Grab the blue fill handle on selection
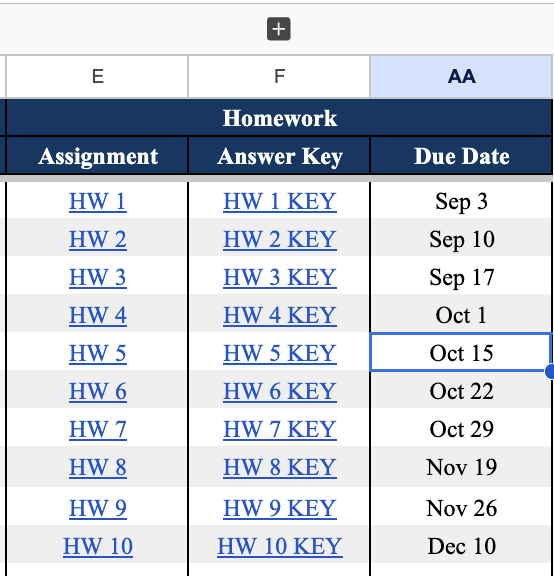Viewport: 554px width, 576px height. coord(550,371)
